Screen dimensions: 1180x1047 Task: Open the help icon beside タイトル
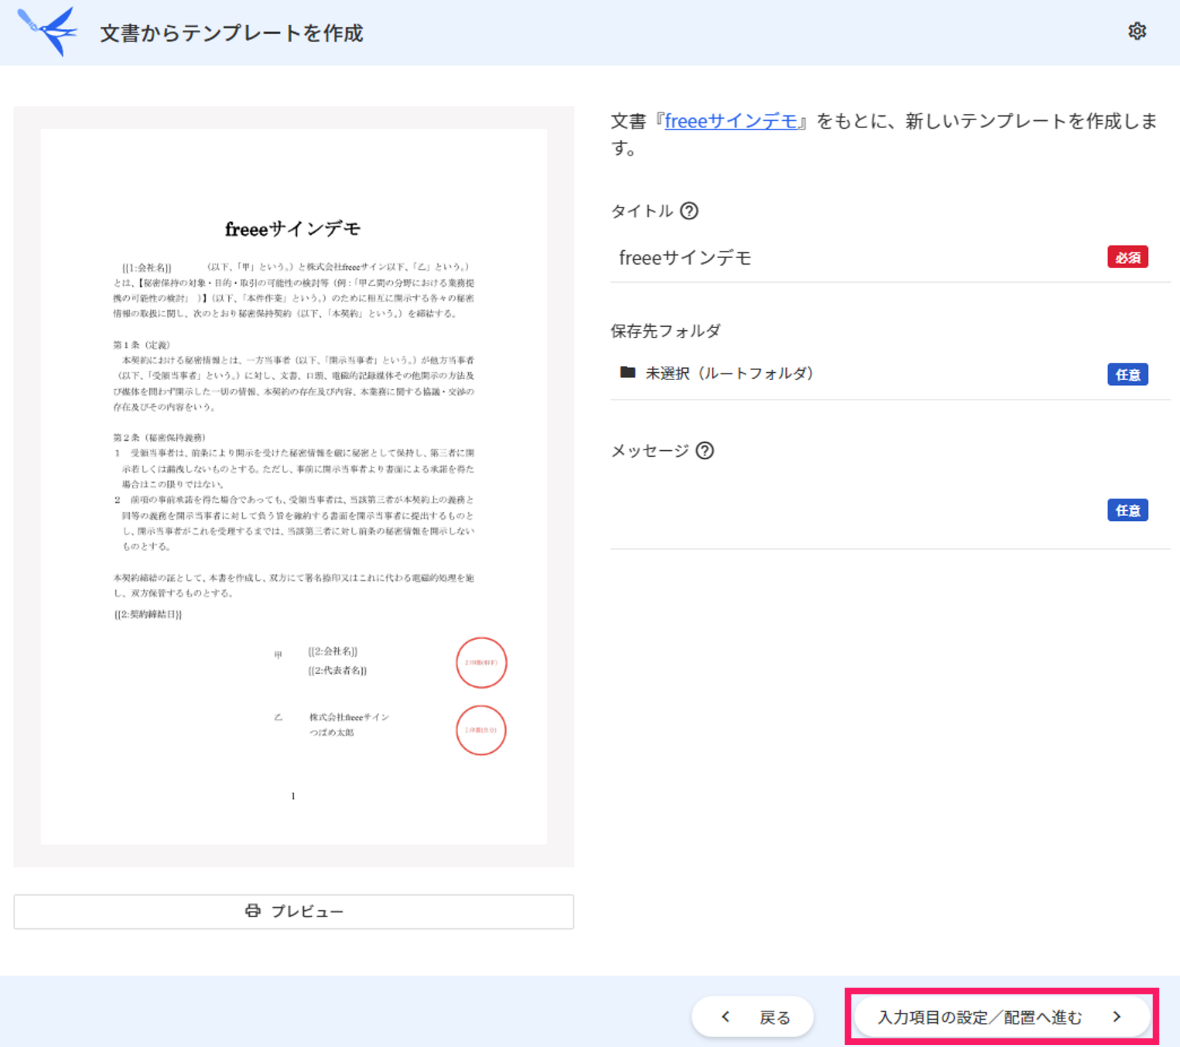point(689,211)
